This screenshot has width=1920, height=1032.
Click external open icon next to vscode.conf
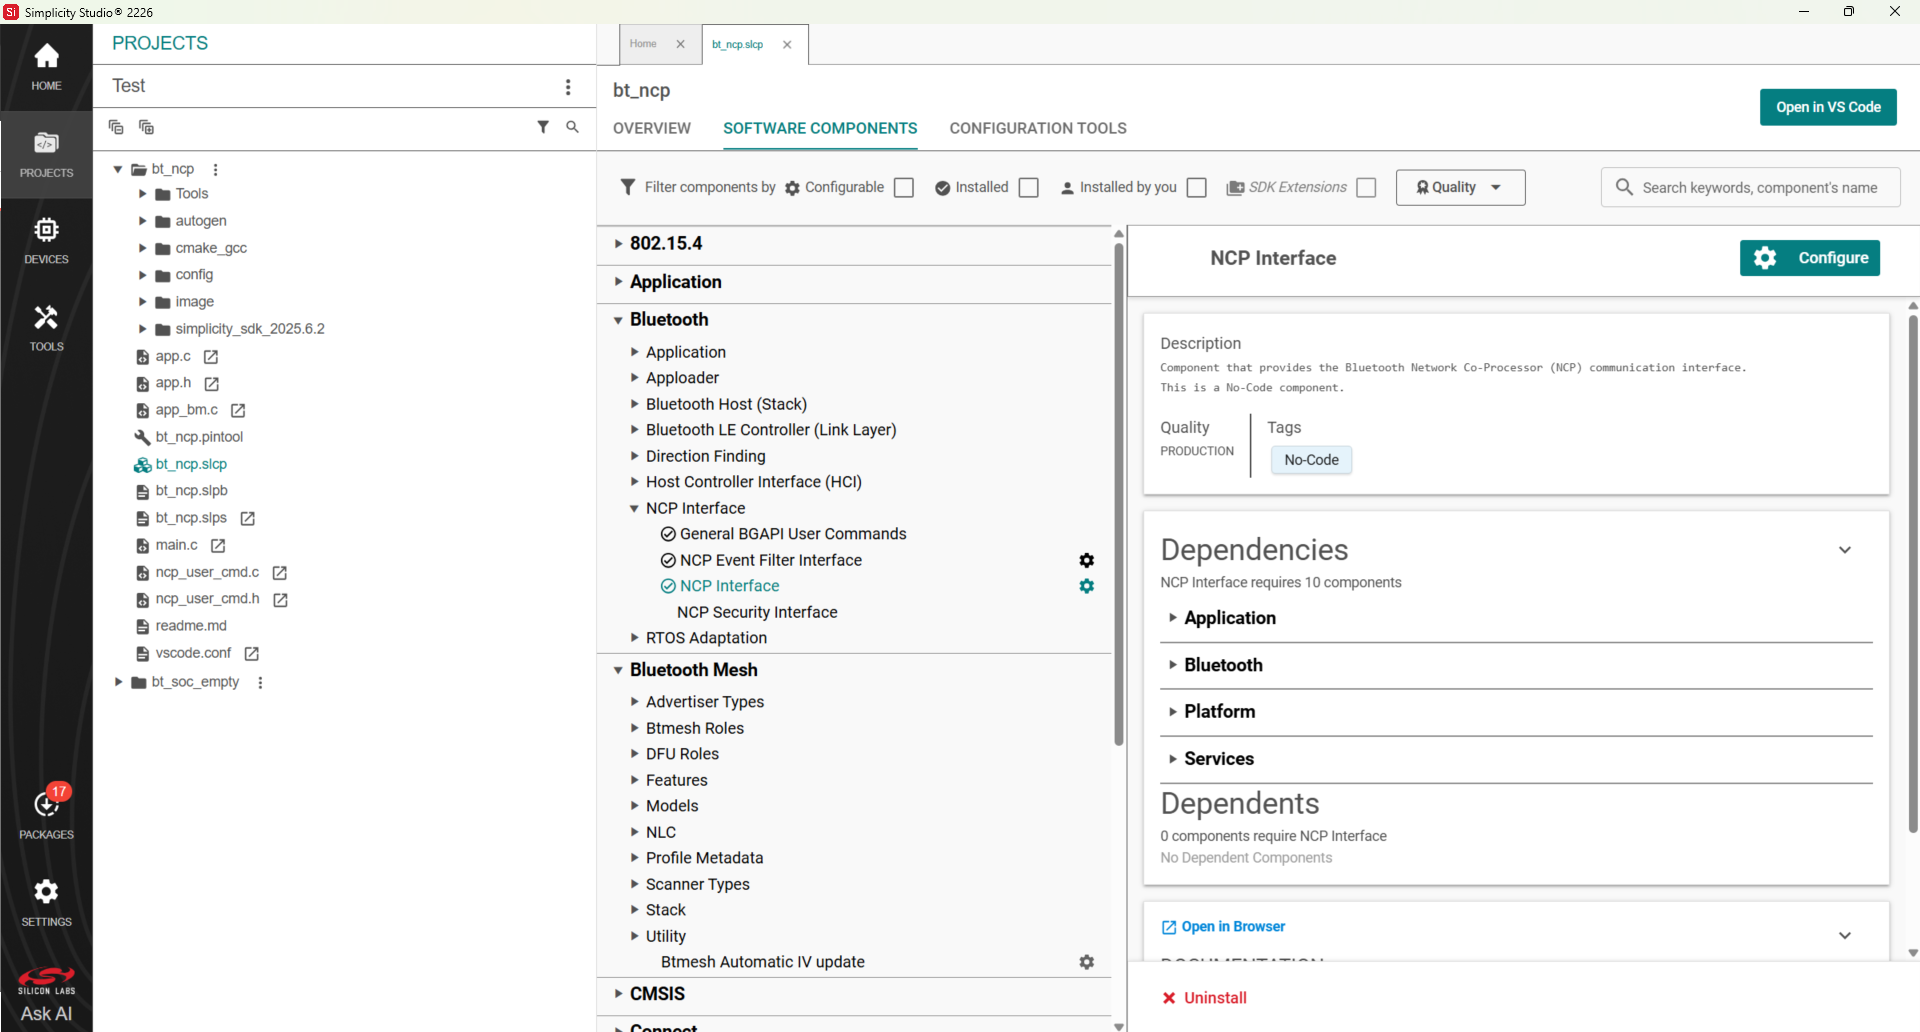(252, 654)
